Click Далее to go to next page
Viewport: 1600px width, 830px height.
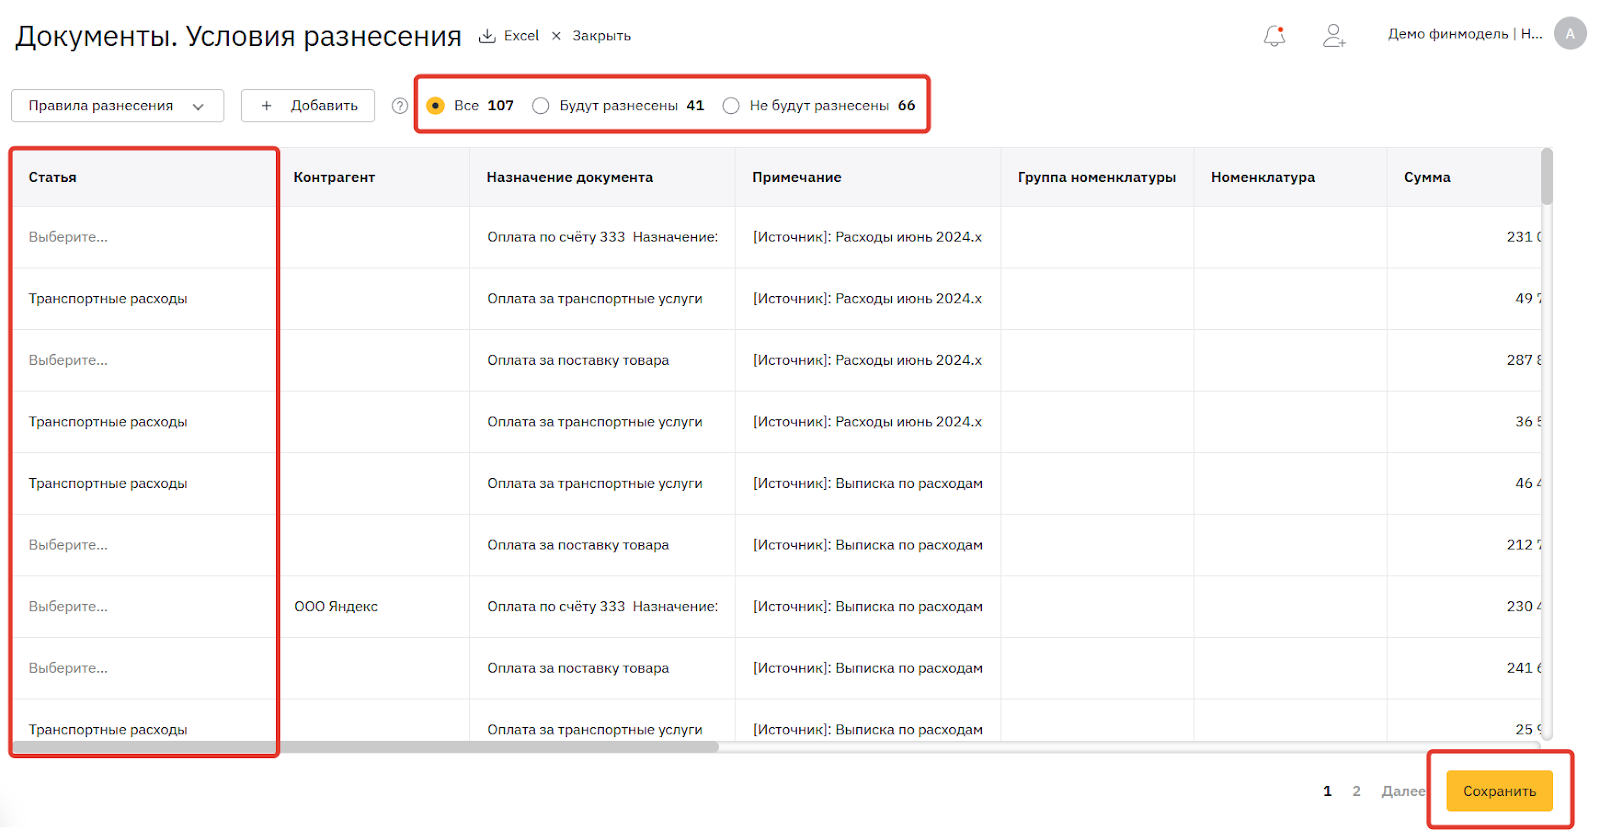(1403, 791)
